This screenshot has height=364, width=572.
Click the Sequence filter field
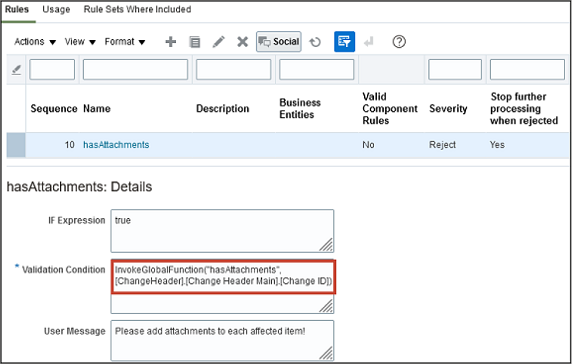point(52,69)
